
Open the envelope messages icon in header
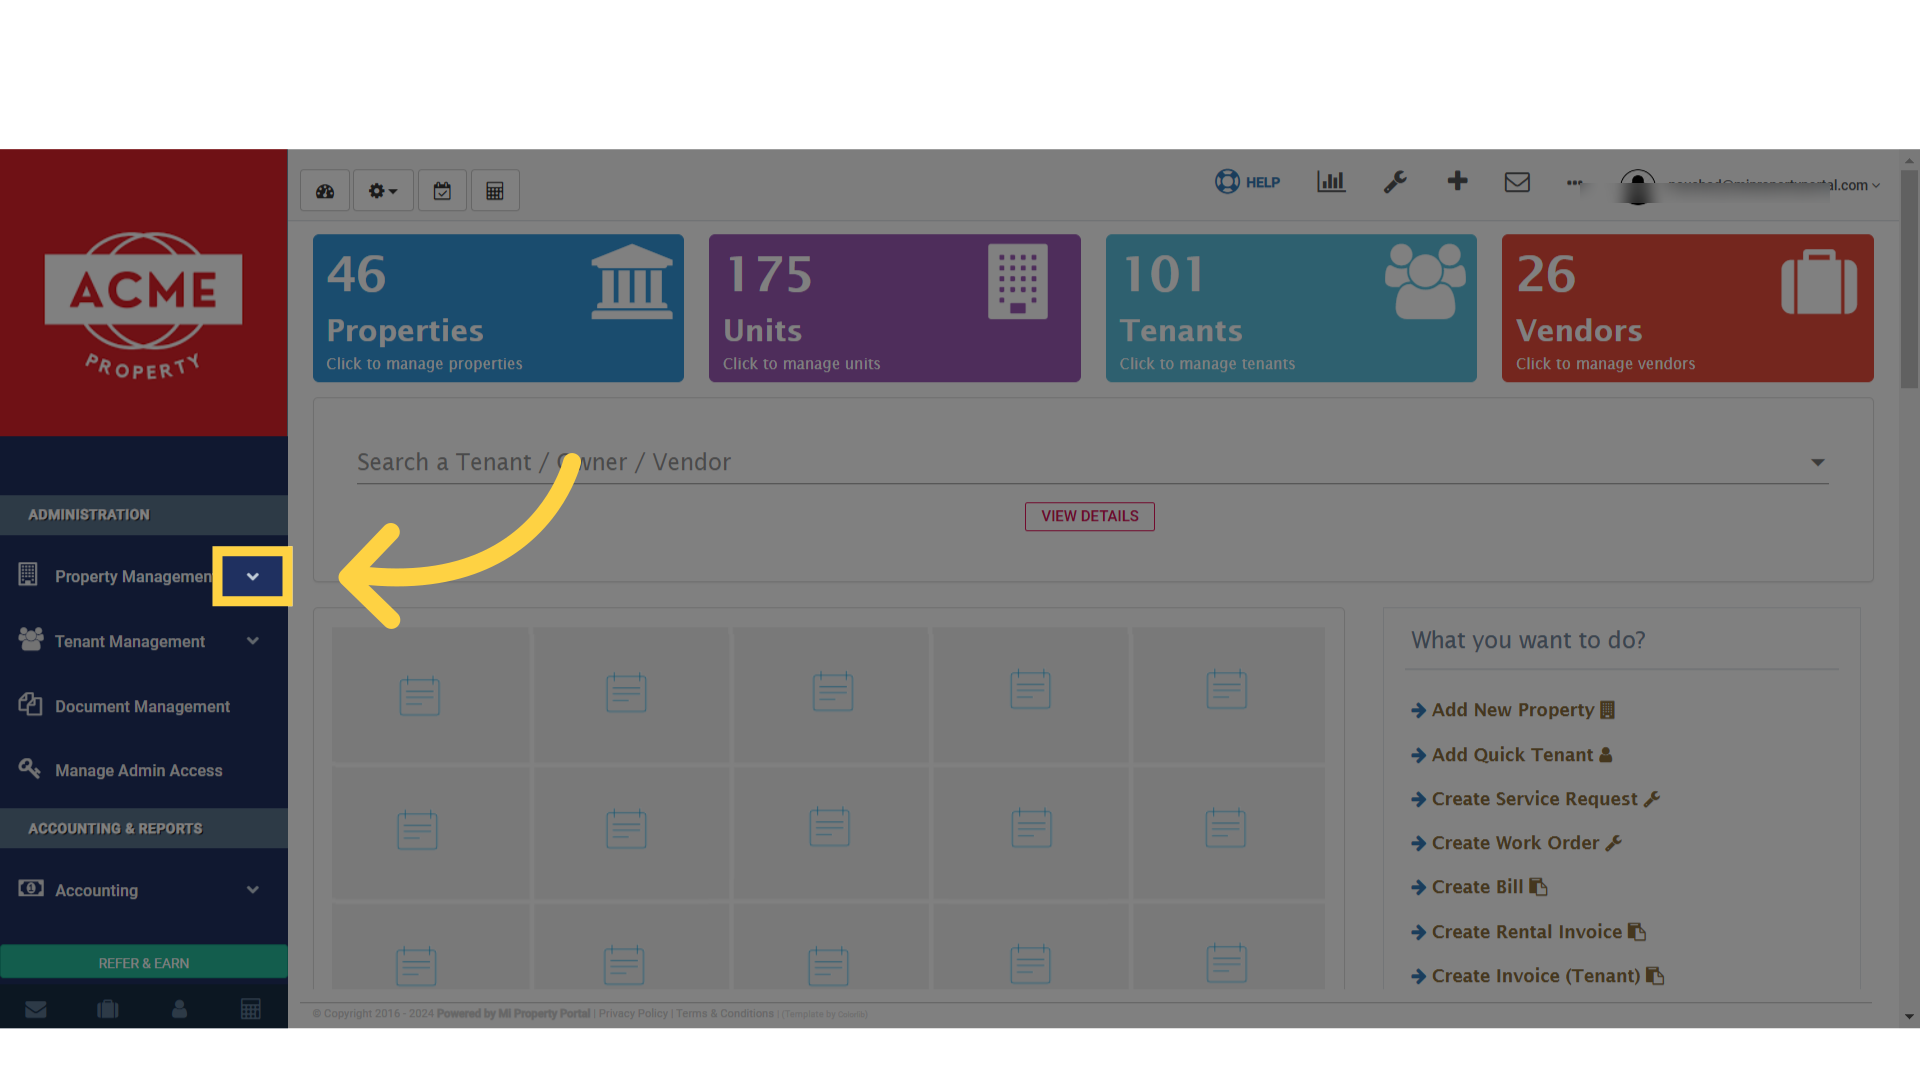point(1517,182)
